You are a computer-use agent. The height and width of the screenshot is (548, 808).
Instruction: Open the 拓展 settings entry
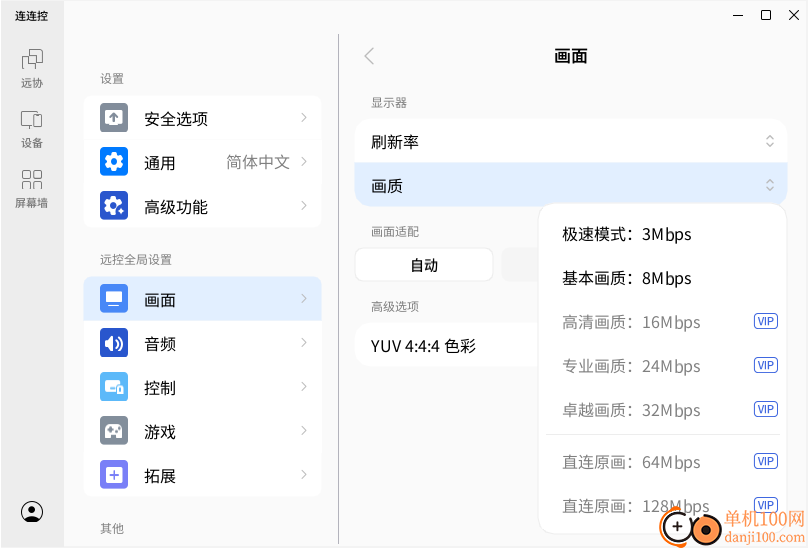click(203, 474)
